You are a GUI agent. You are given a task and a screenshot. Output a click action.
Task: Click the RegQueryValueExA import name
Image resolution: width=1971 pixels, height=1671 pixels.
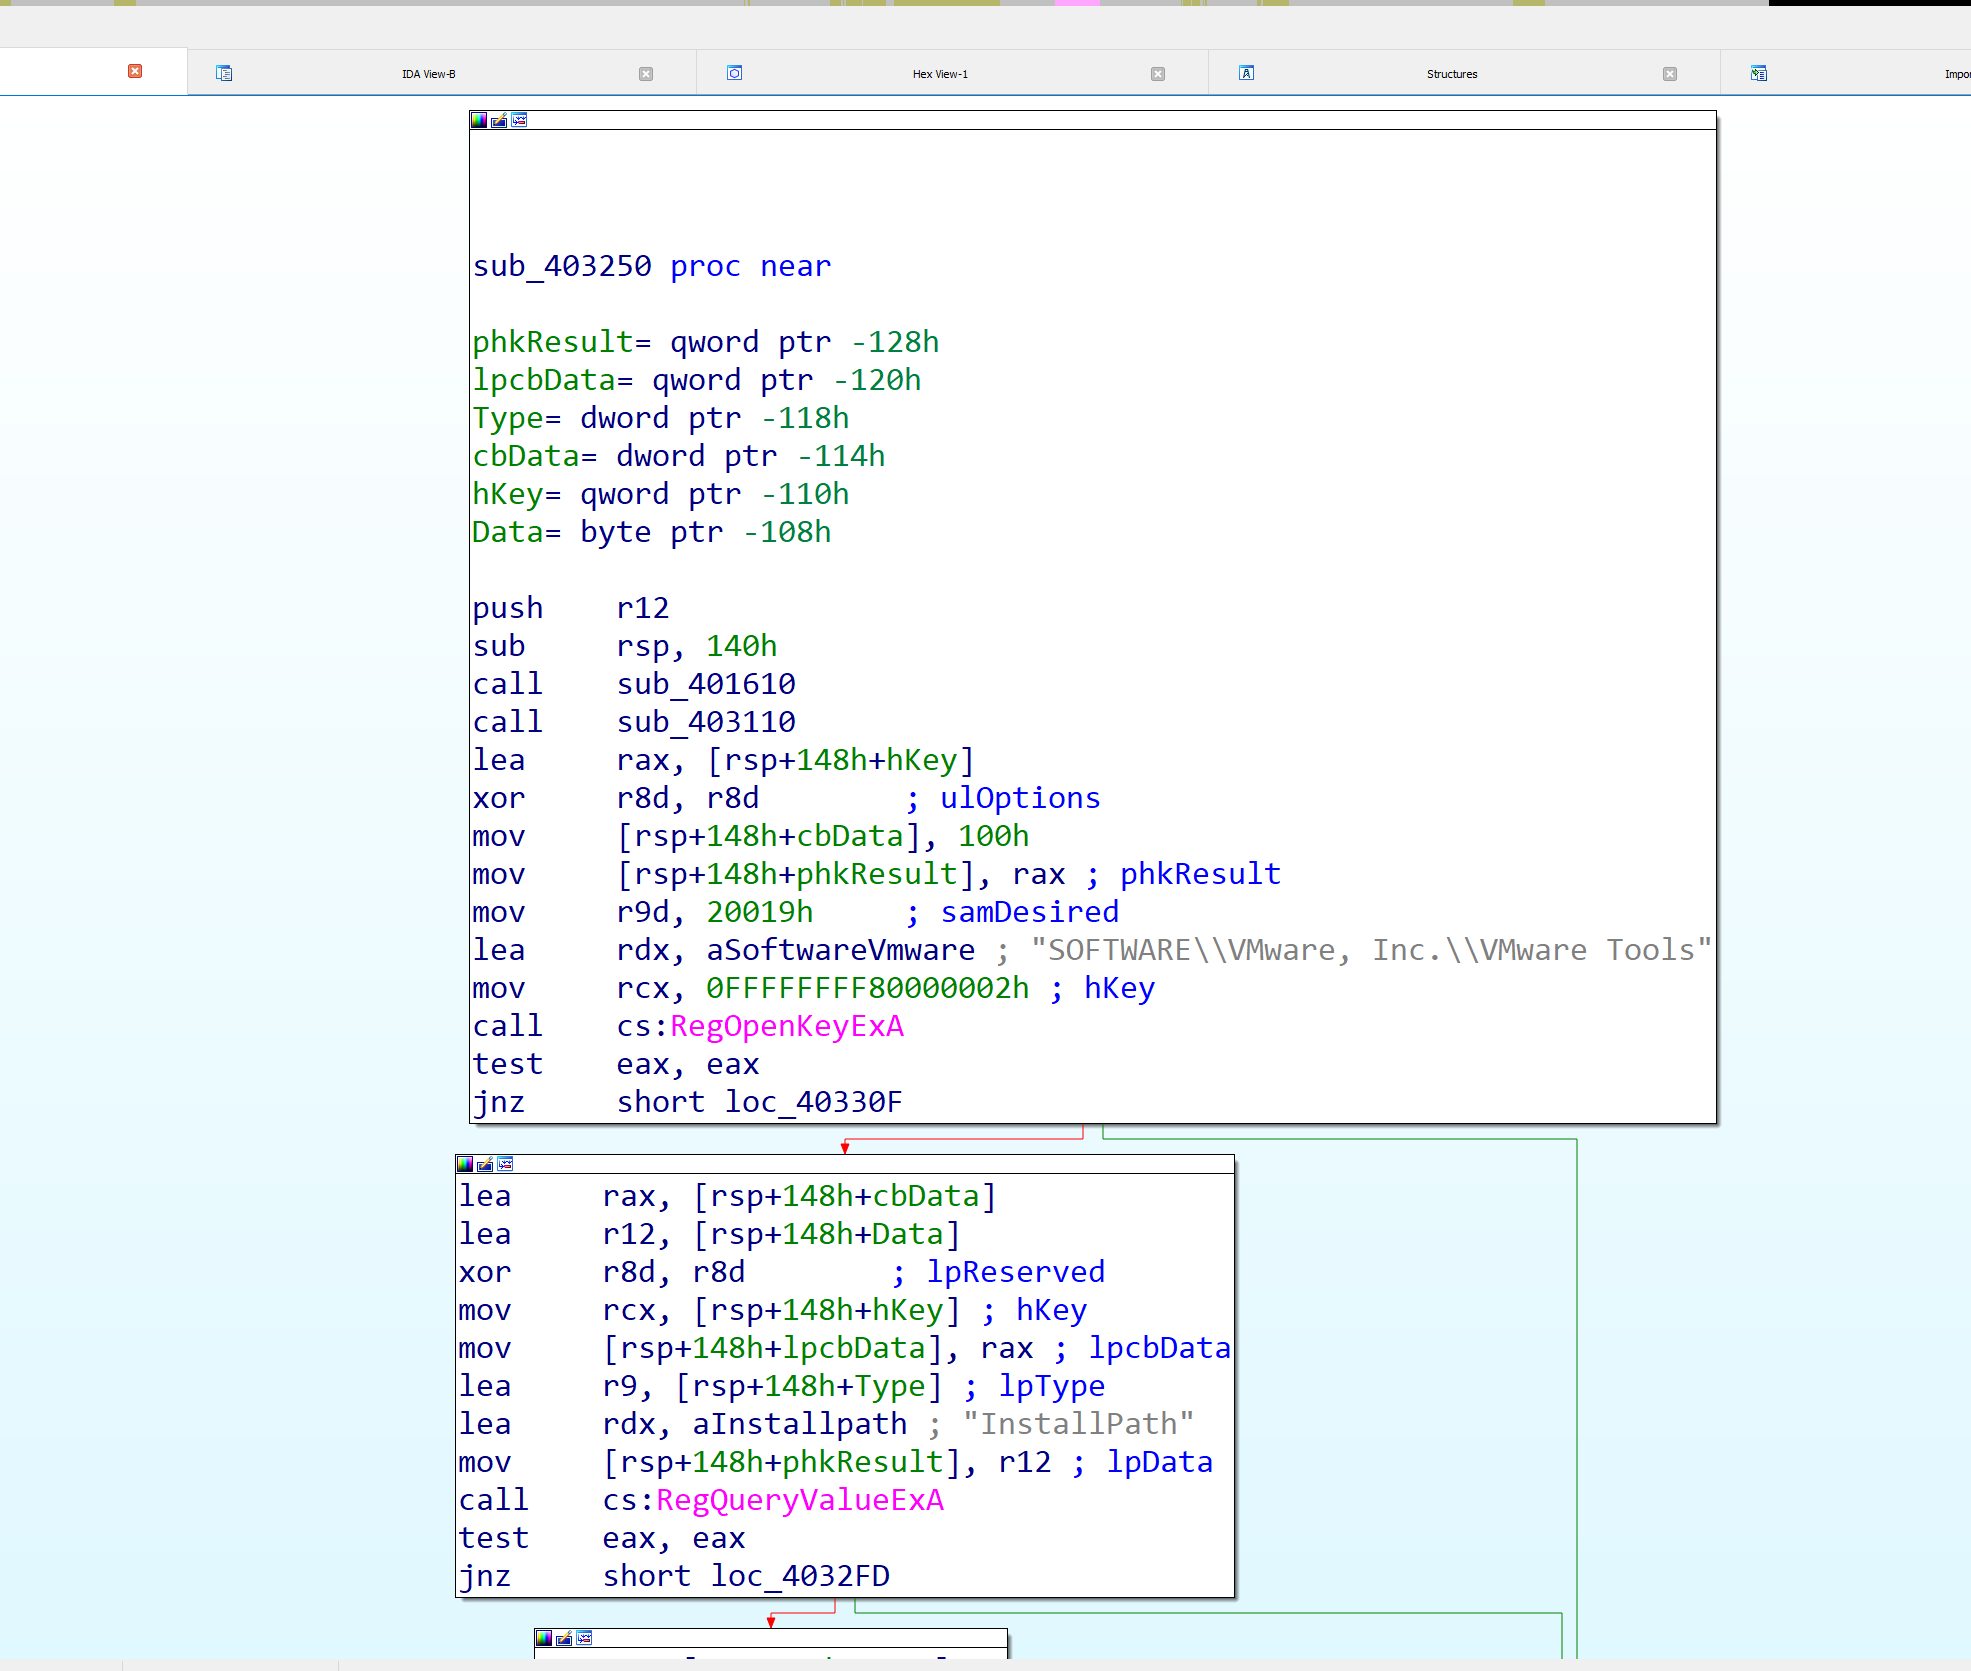click(800, 1500)
